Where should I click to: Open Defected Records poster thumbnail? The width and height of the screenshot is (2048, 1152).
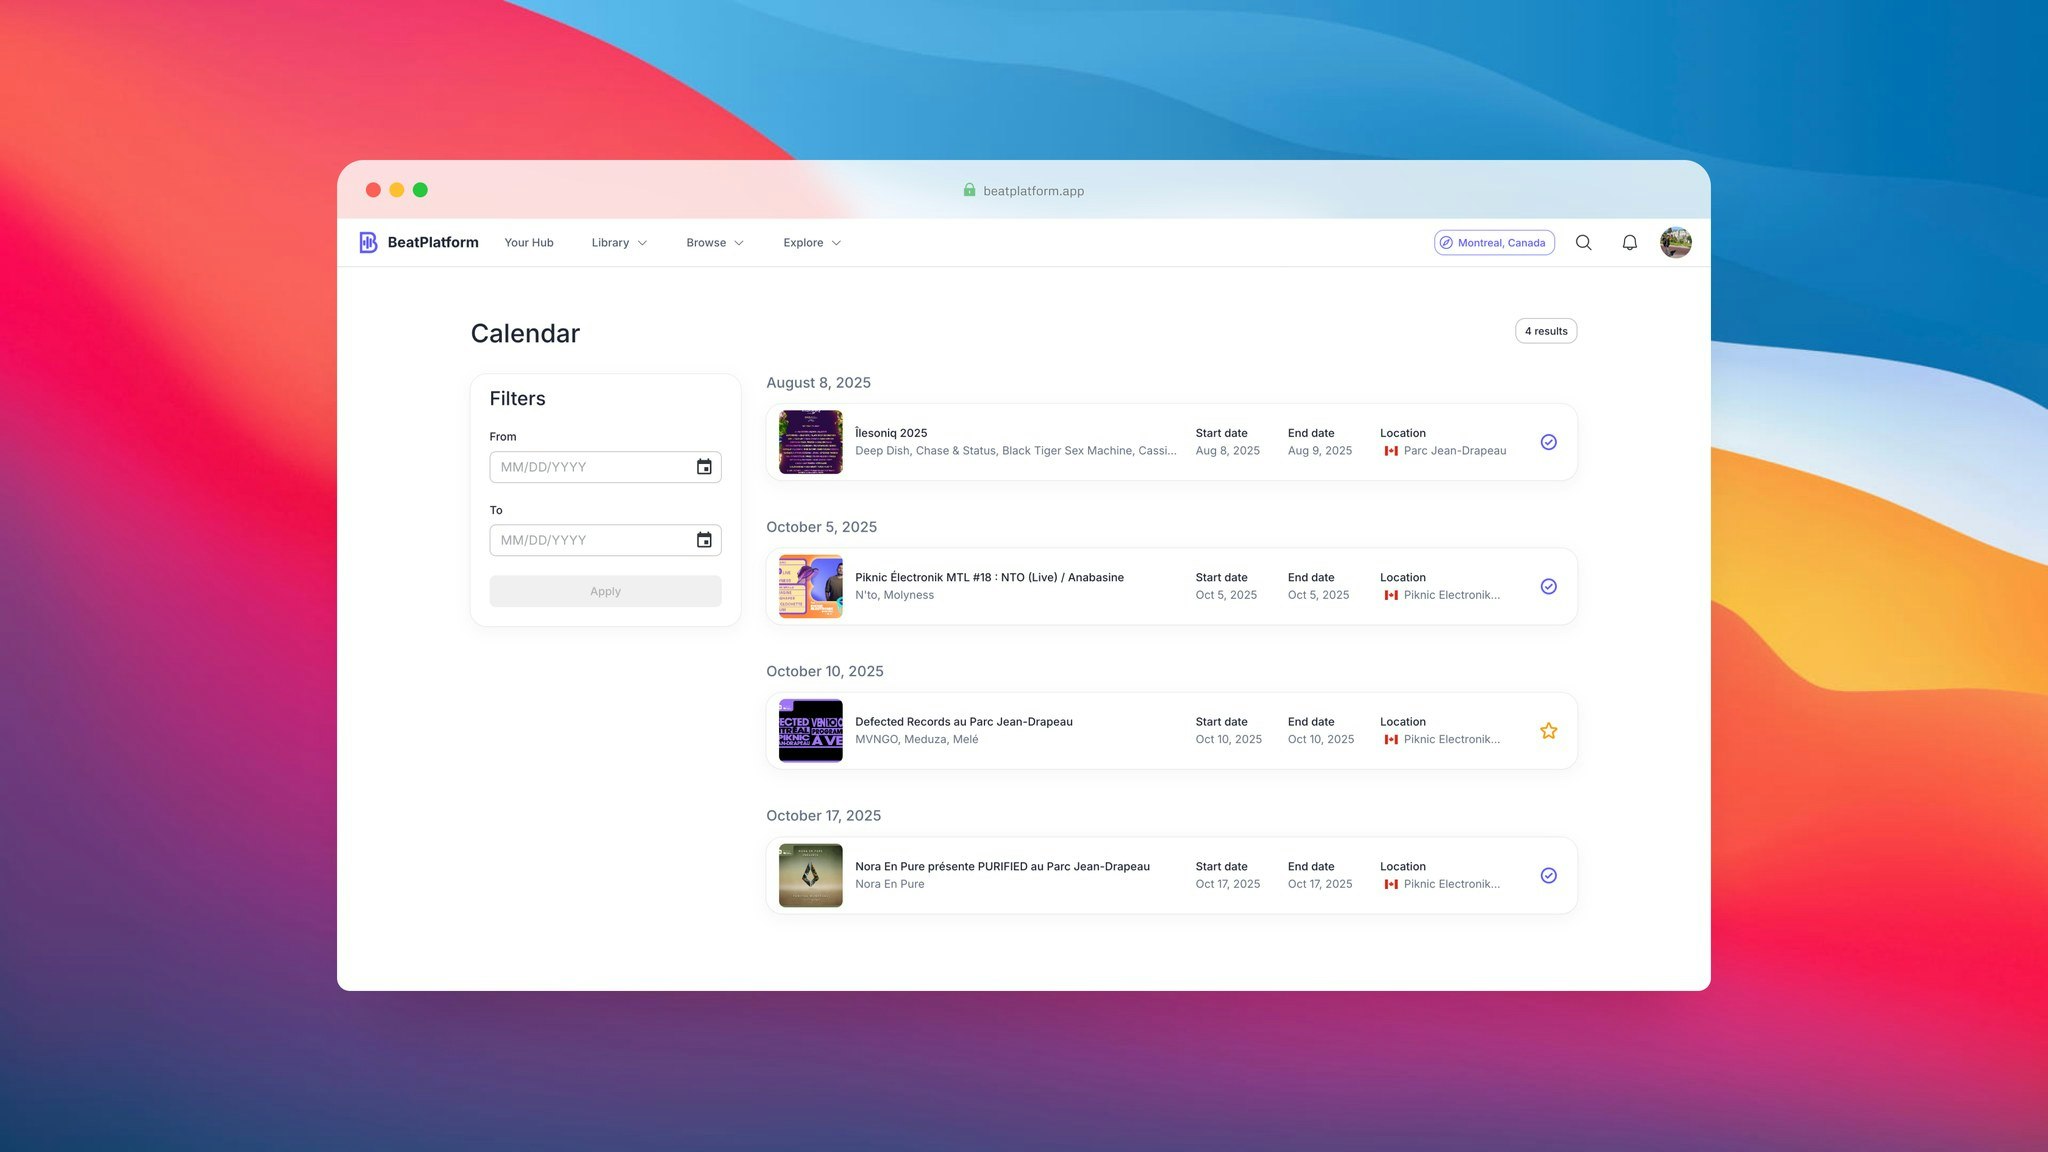tap(811, 731)
